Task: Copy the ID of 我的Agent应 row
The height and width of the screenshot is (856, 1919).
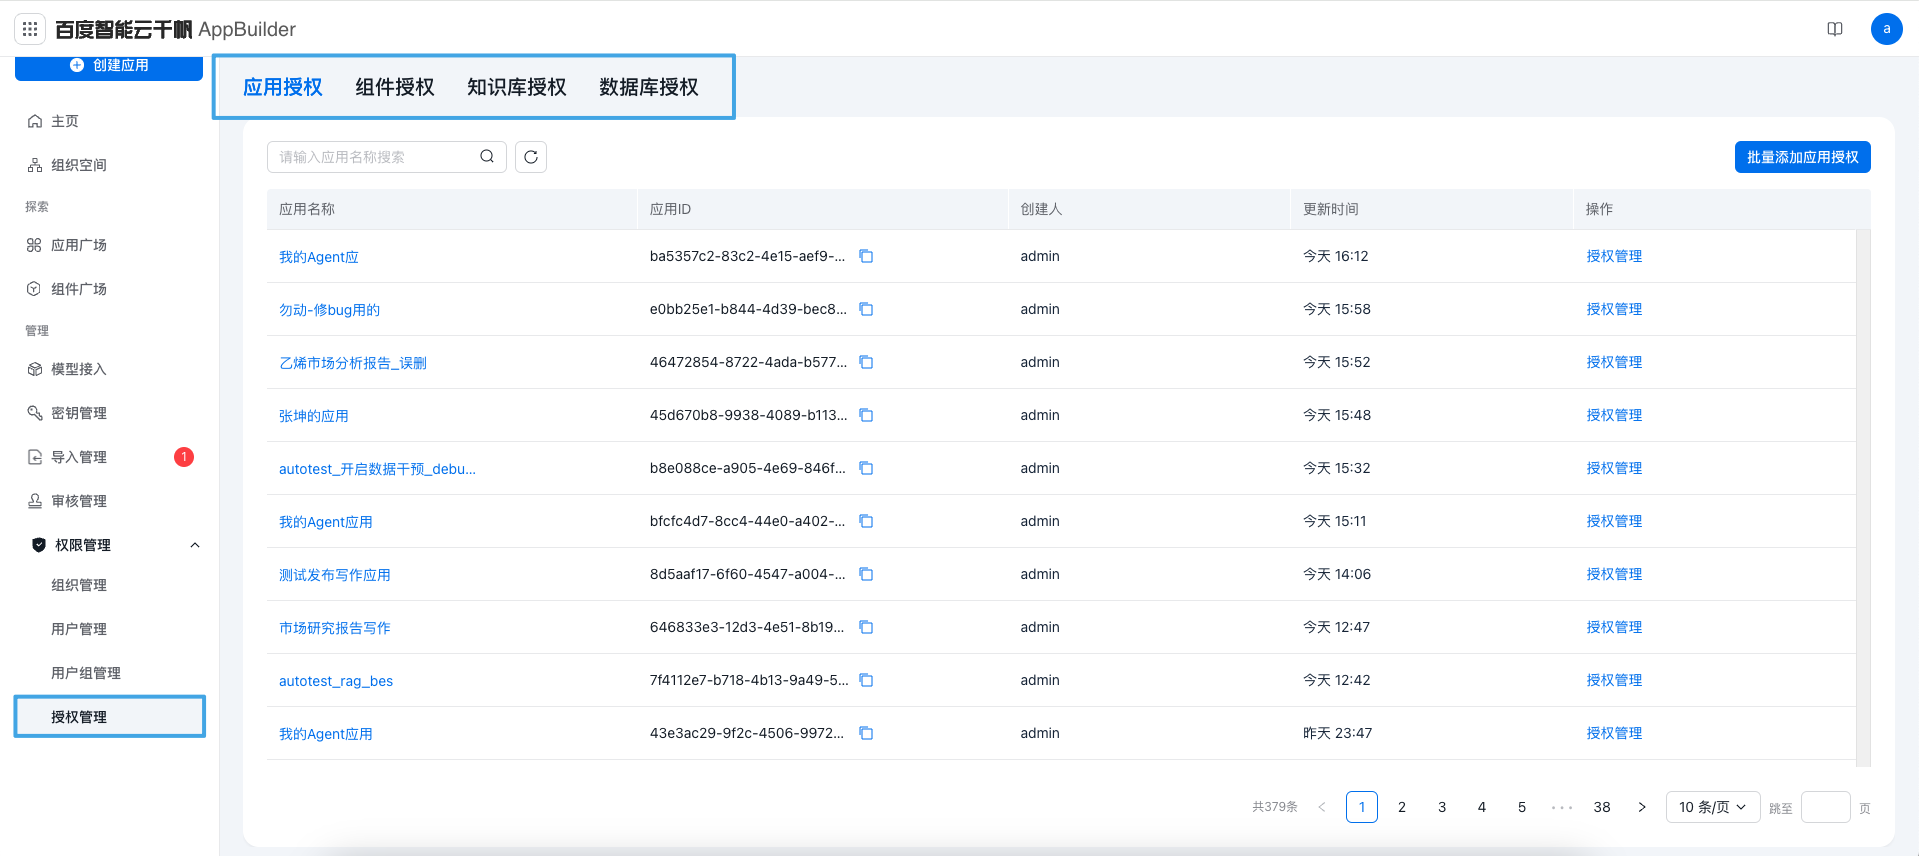Action: click(866, 256)
